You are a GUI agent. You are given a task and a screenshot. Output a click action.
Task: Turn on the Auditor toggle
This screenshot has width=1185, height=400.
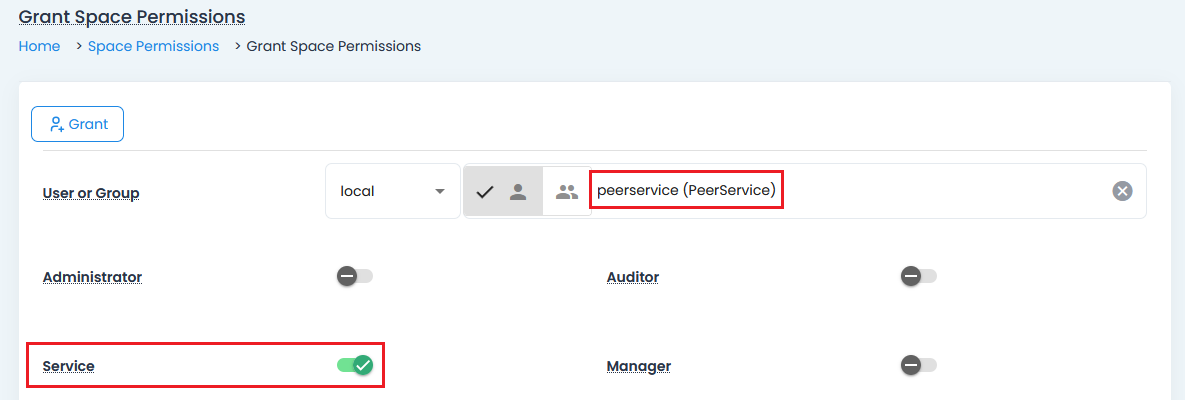point(919,276)
